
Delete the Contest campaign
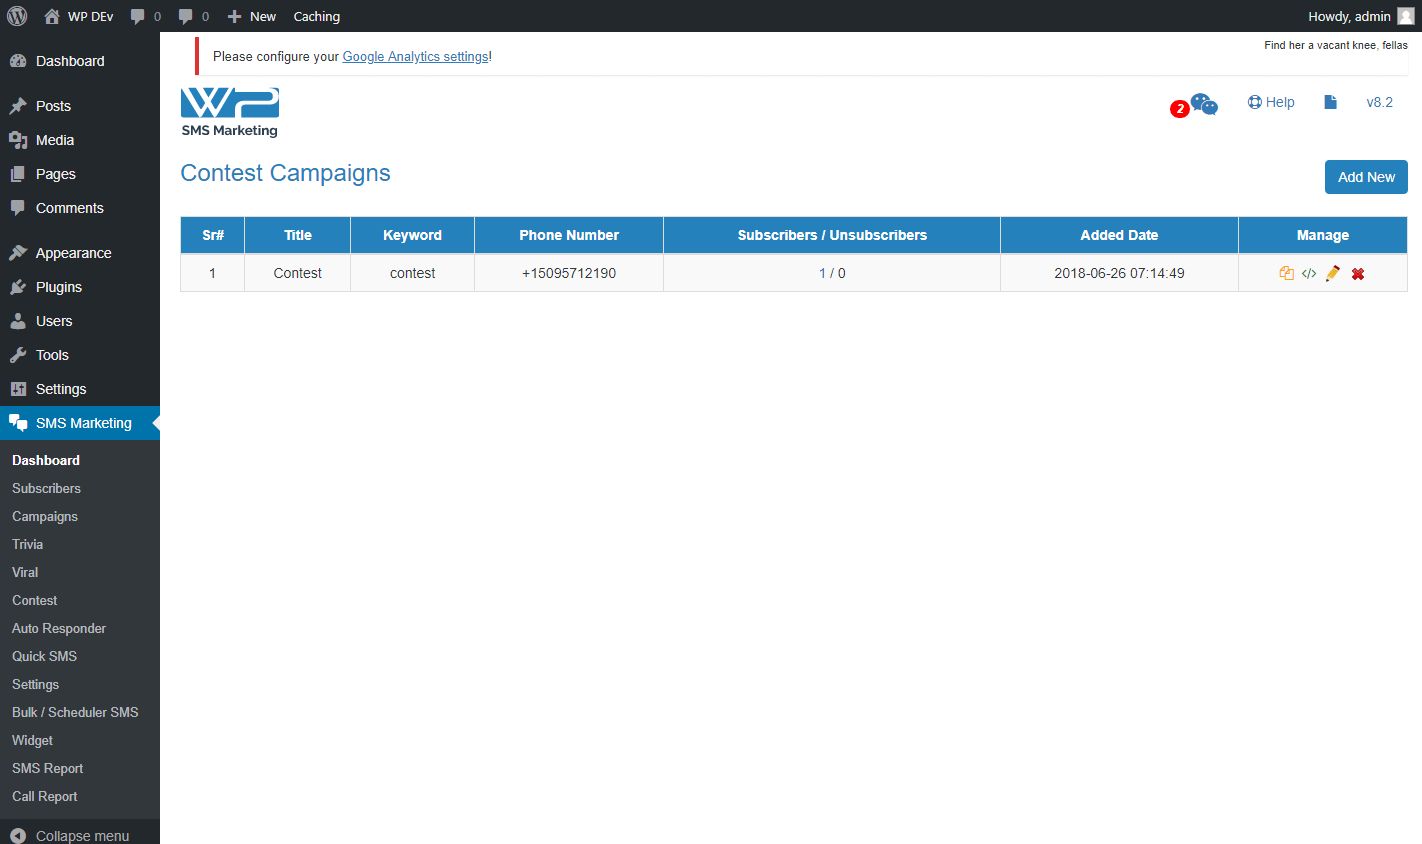pyautogui.click(x=1358, y=273)
